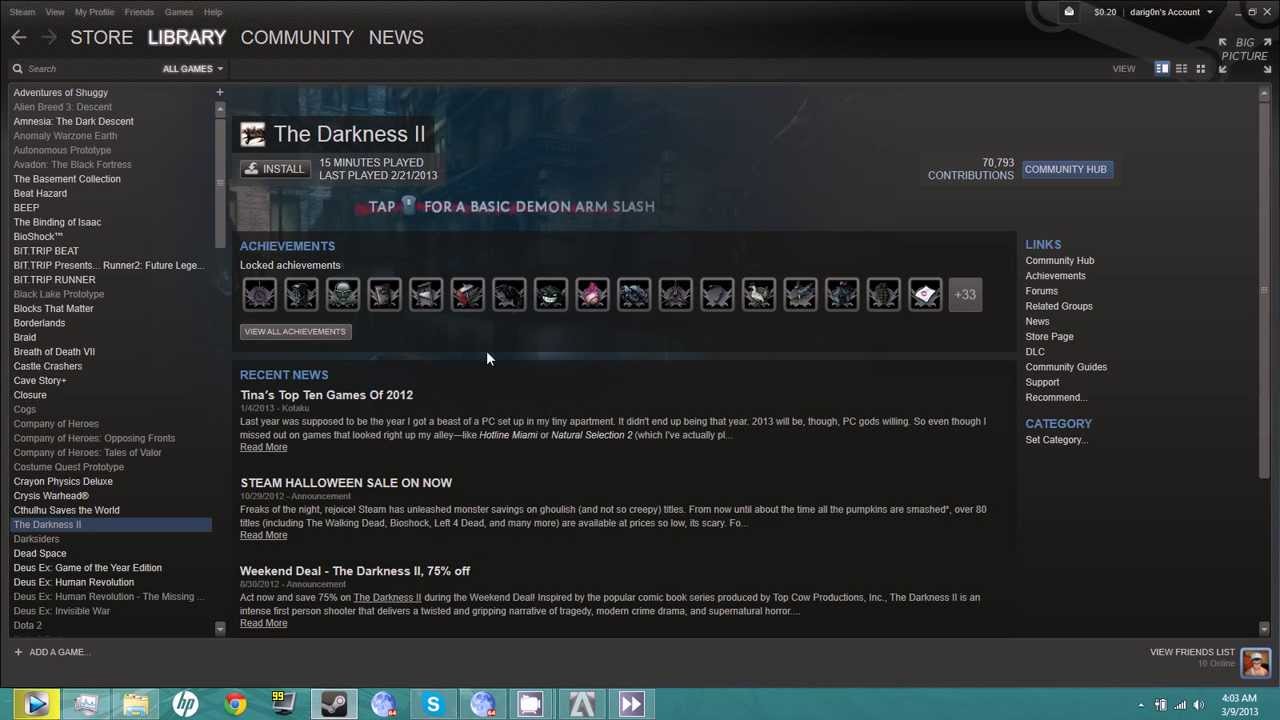The height and width of the screenshot is (720, 1280).
Task: Show the +33 more achievements
Action: coord(965,295)
